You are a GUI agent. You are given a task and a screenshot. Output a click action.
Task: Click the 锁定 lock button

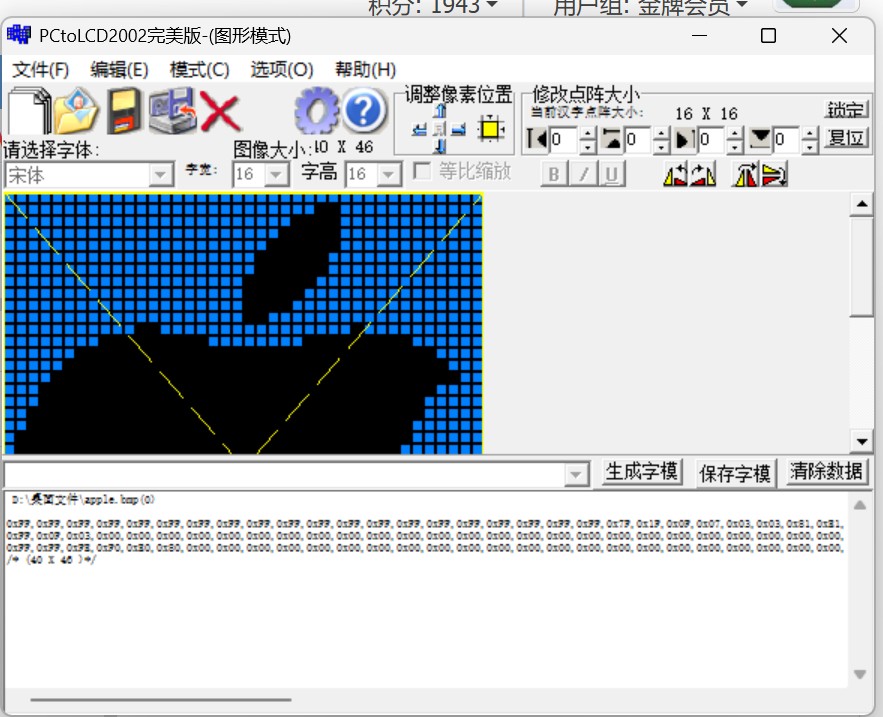(x=846, y=109)
